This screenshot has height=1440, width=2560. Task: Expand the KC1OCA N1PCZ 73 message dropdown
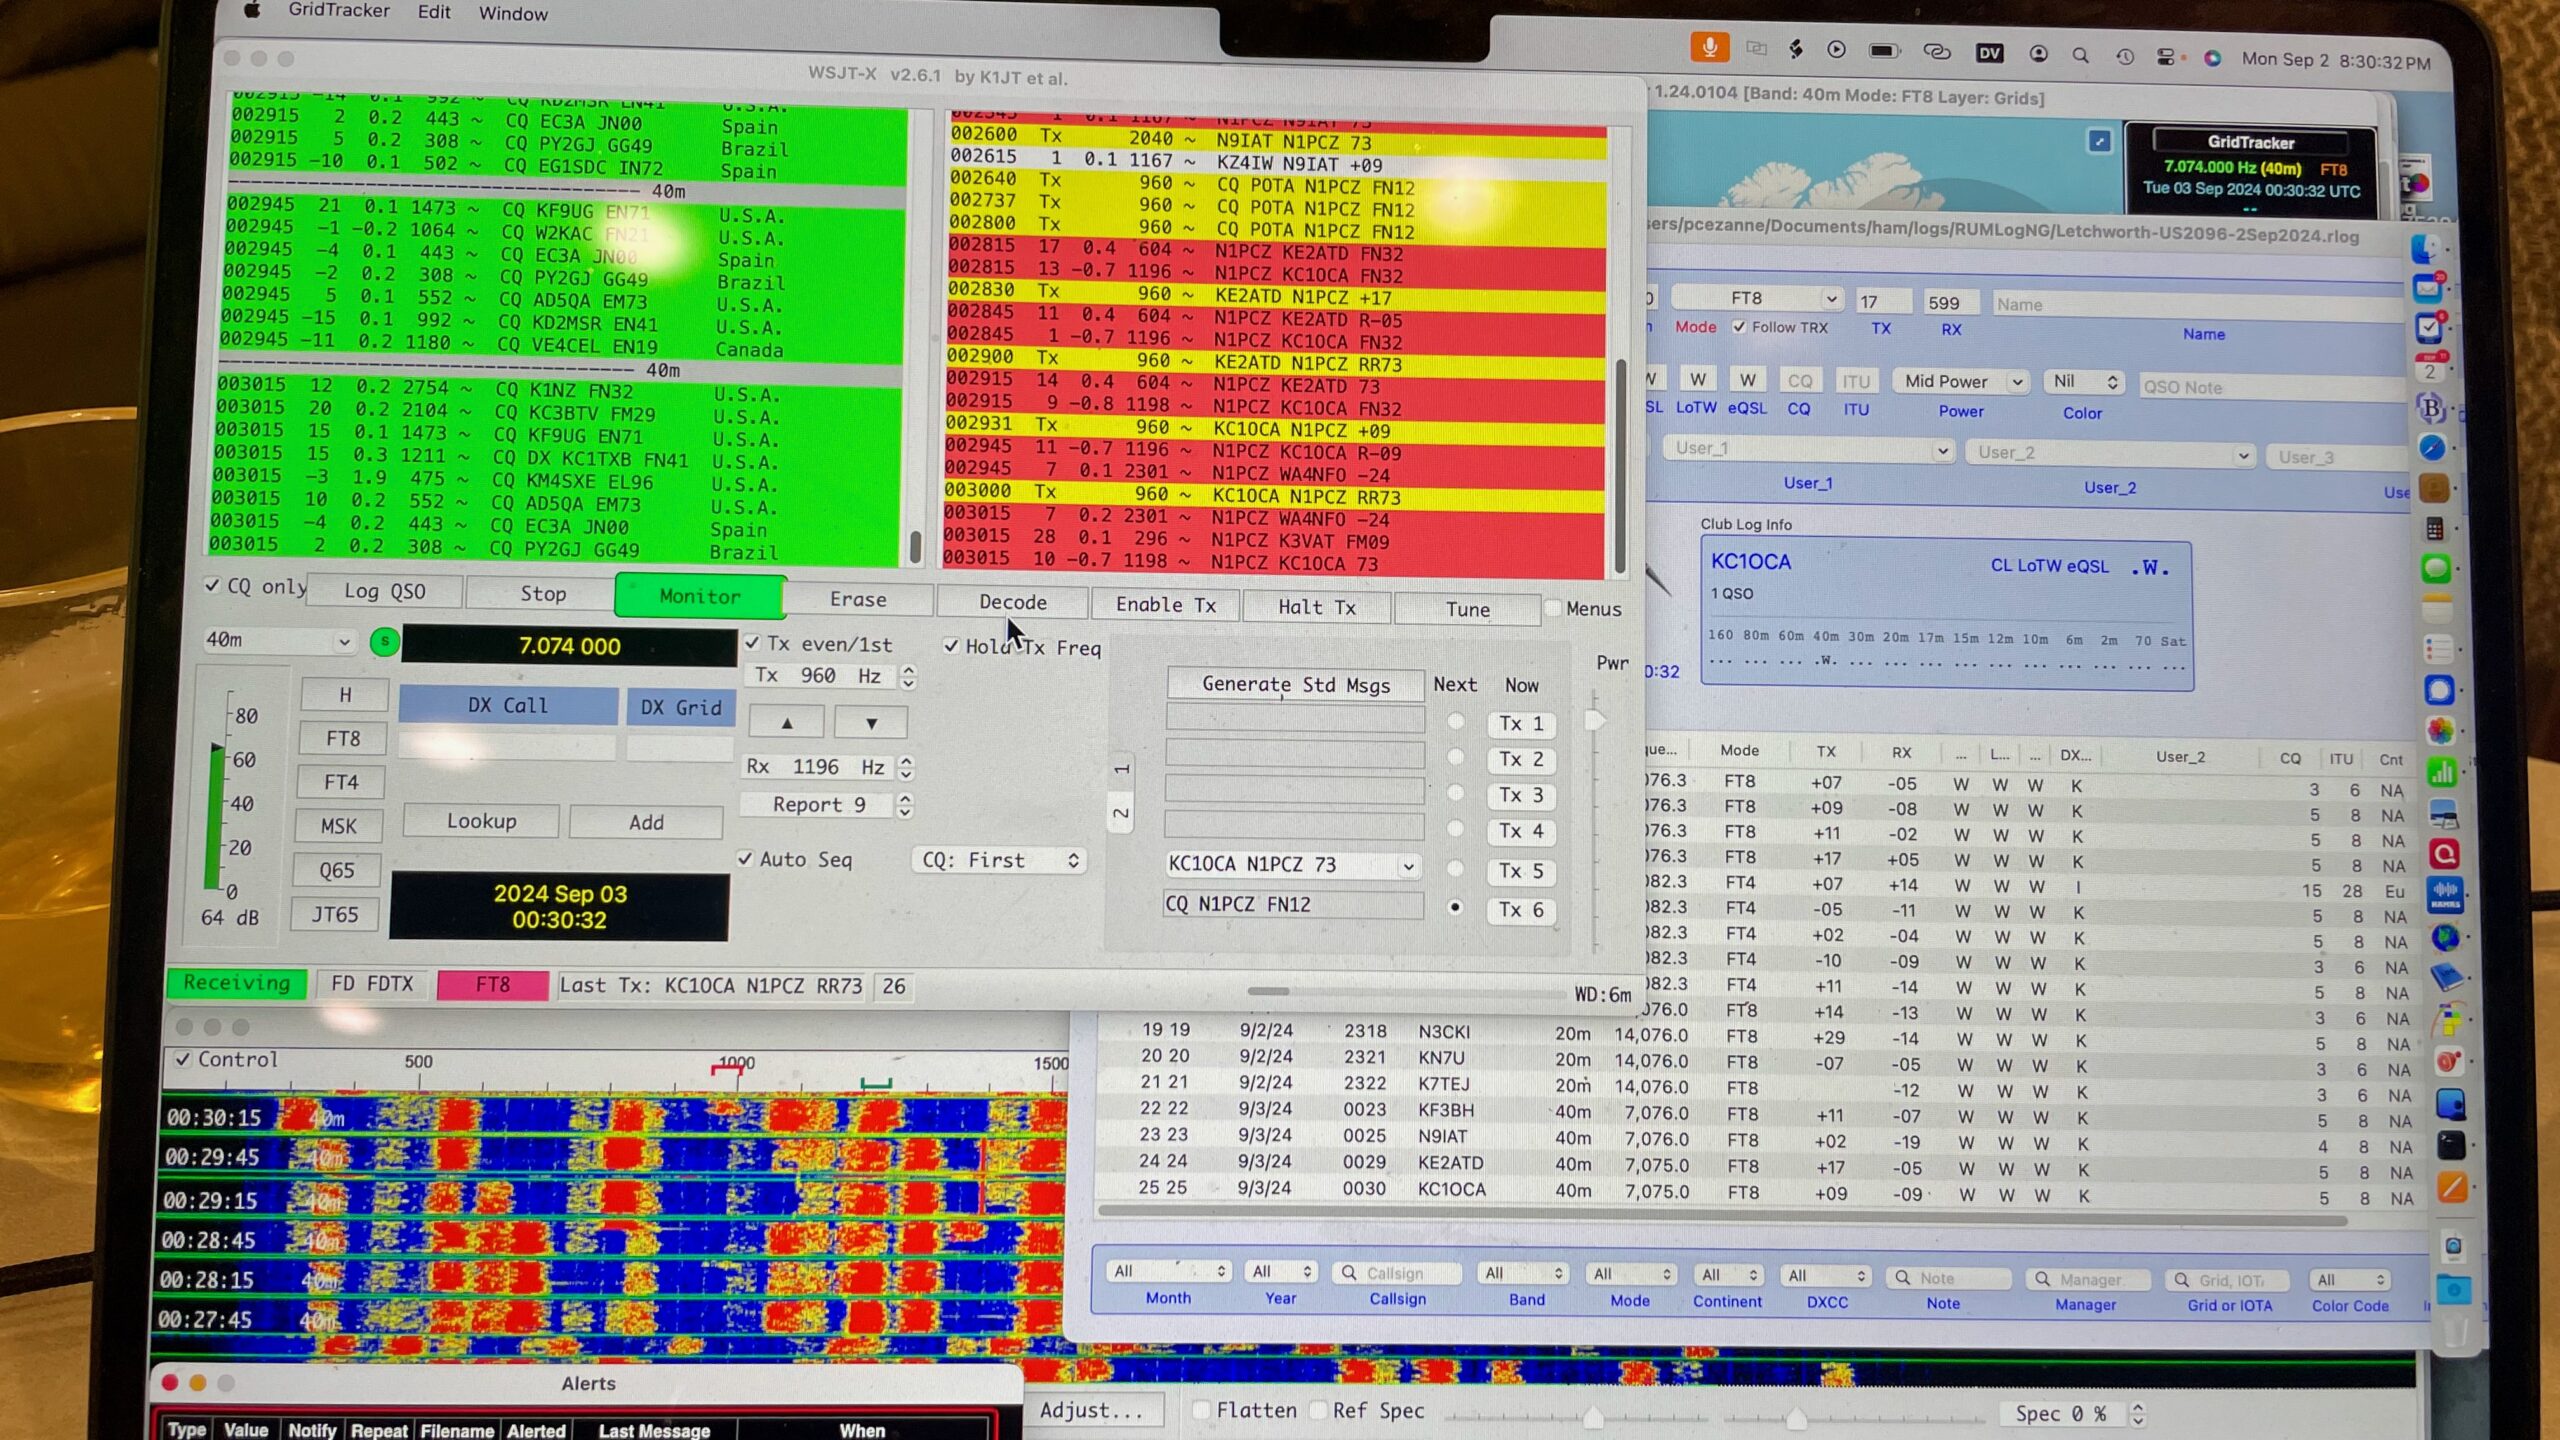coord(1408,865)
